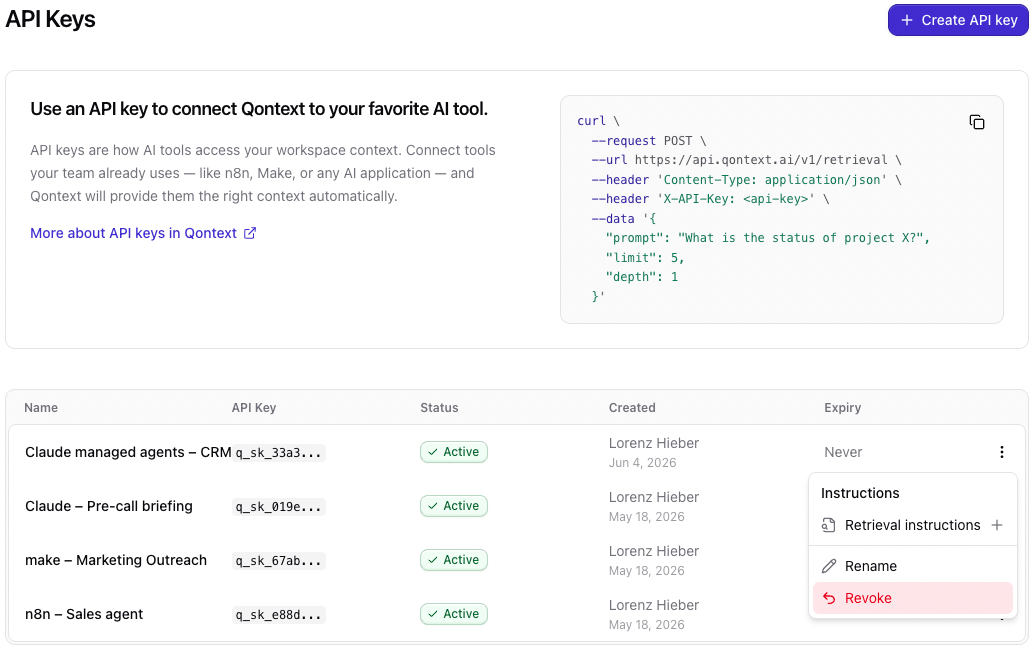Screen dimensions: 1034x649
Task: Click the Created column header
Action: pyautogui.click(x=632, y=408)
